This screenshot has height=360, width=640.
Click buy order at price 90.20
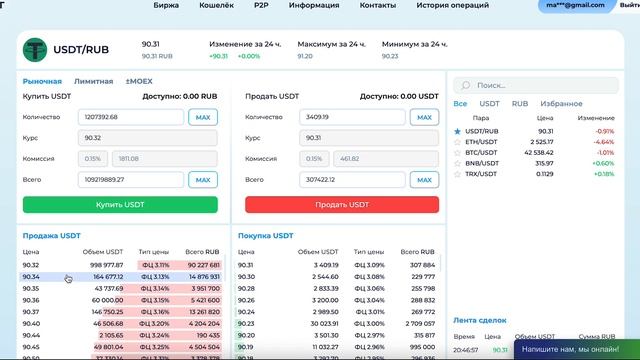[x=337, y=335]
